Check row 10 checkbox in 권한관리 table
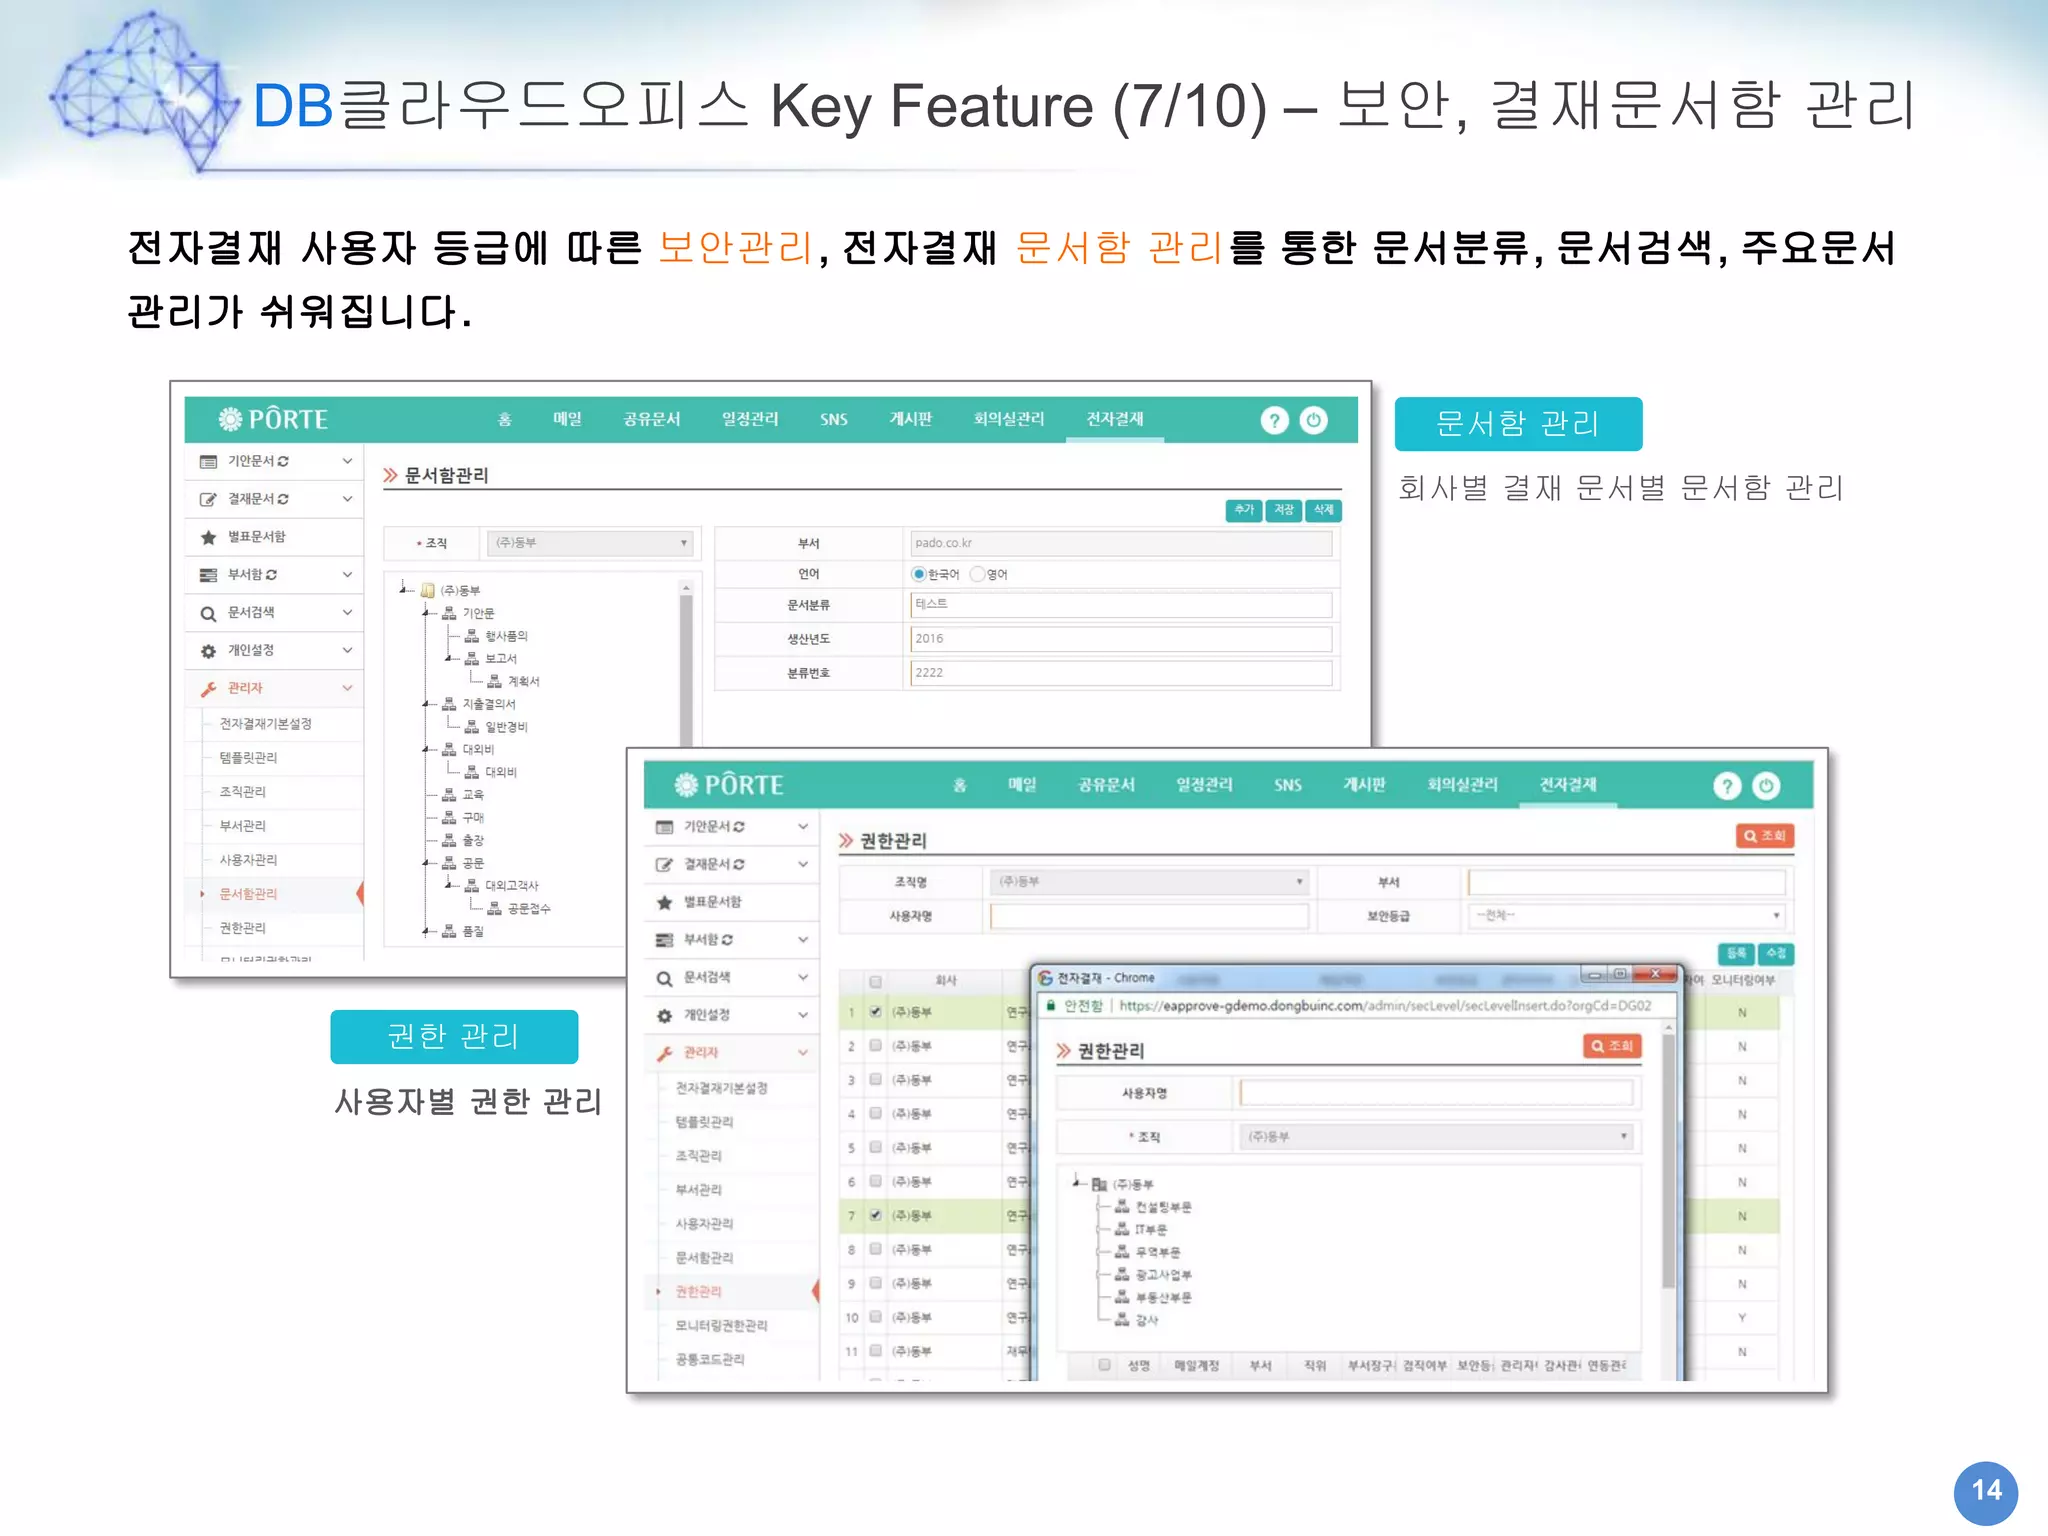2048x1536 pixels. click(876, 1318)
